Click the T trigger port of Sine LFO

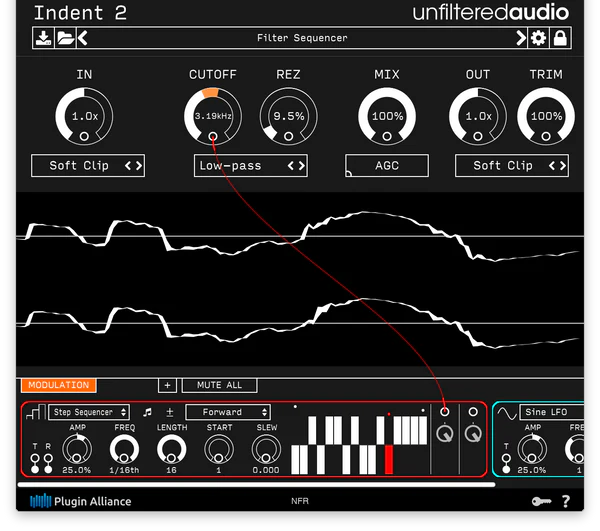tap(506, 458)
